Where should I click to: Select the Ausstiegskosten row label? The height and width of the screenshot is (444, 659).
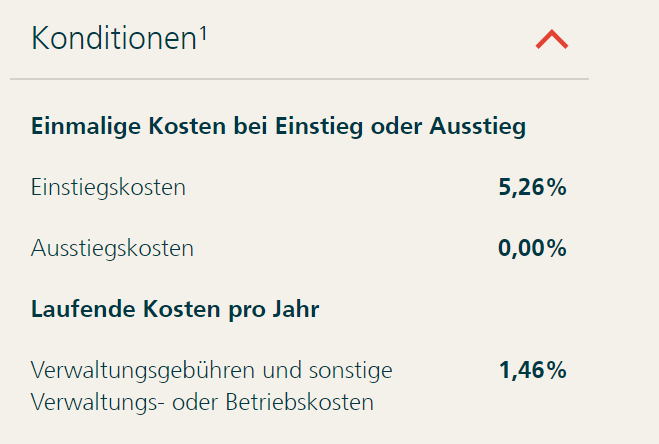point(113,248)
